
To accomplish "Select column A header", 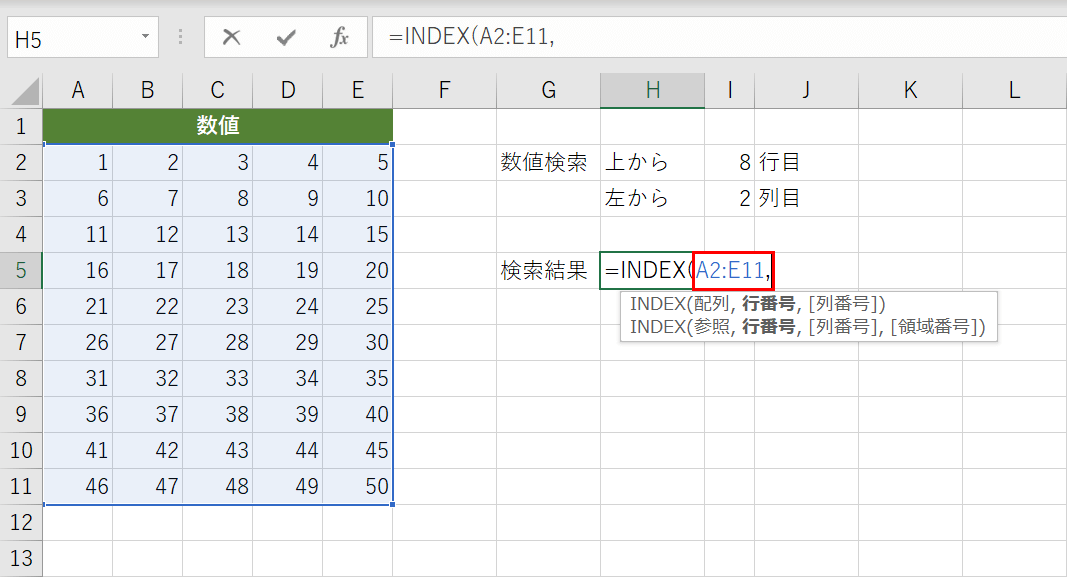I will [x=78, y=89].
